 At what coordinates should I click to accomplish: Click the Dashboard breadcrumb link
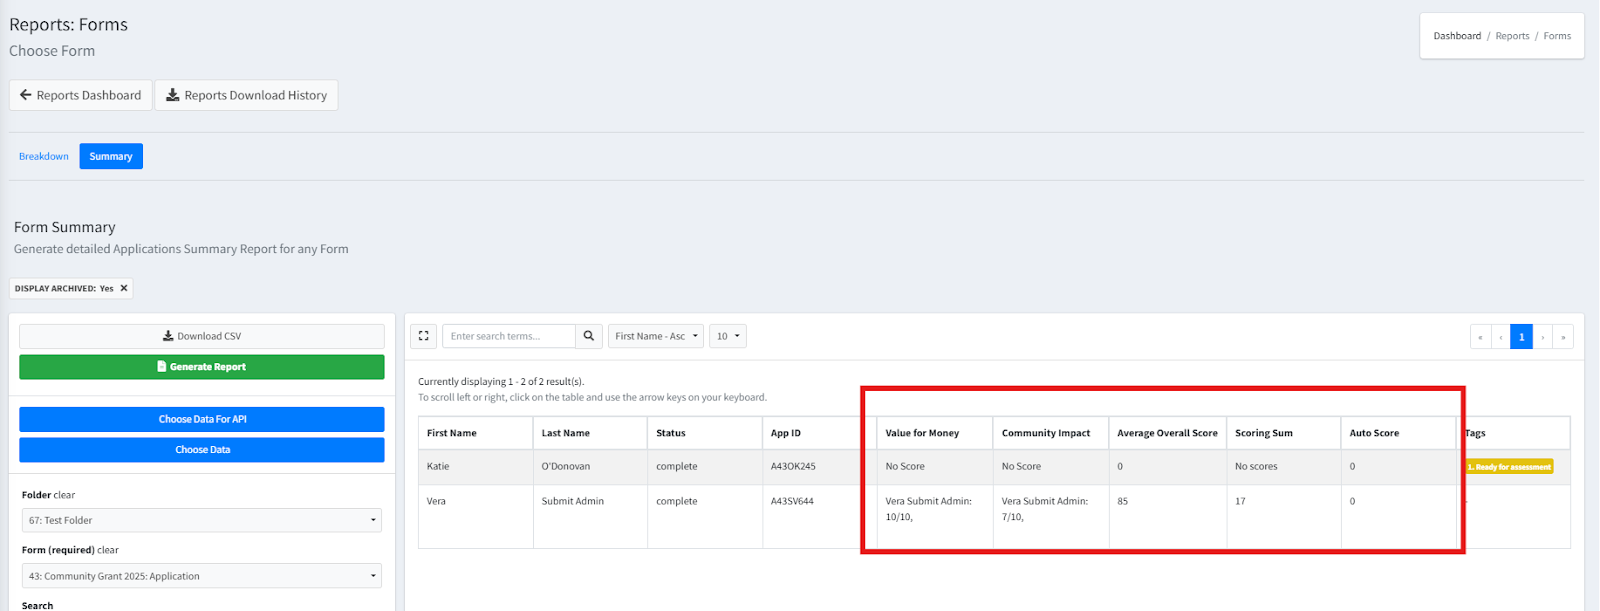click(x=1457, y=36)
